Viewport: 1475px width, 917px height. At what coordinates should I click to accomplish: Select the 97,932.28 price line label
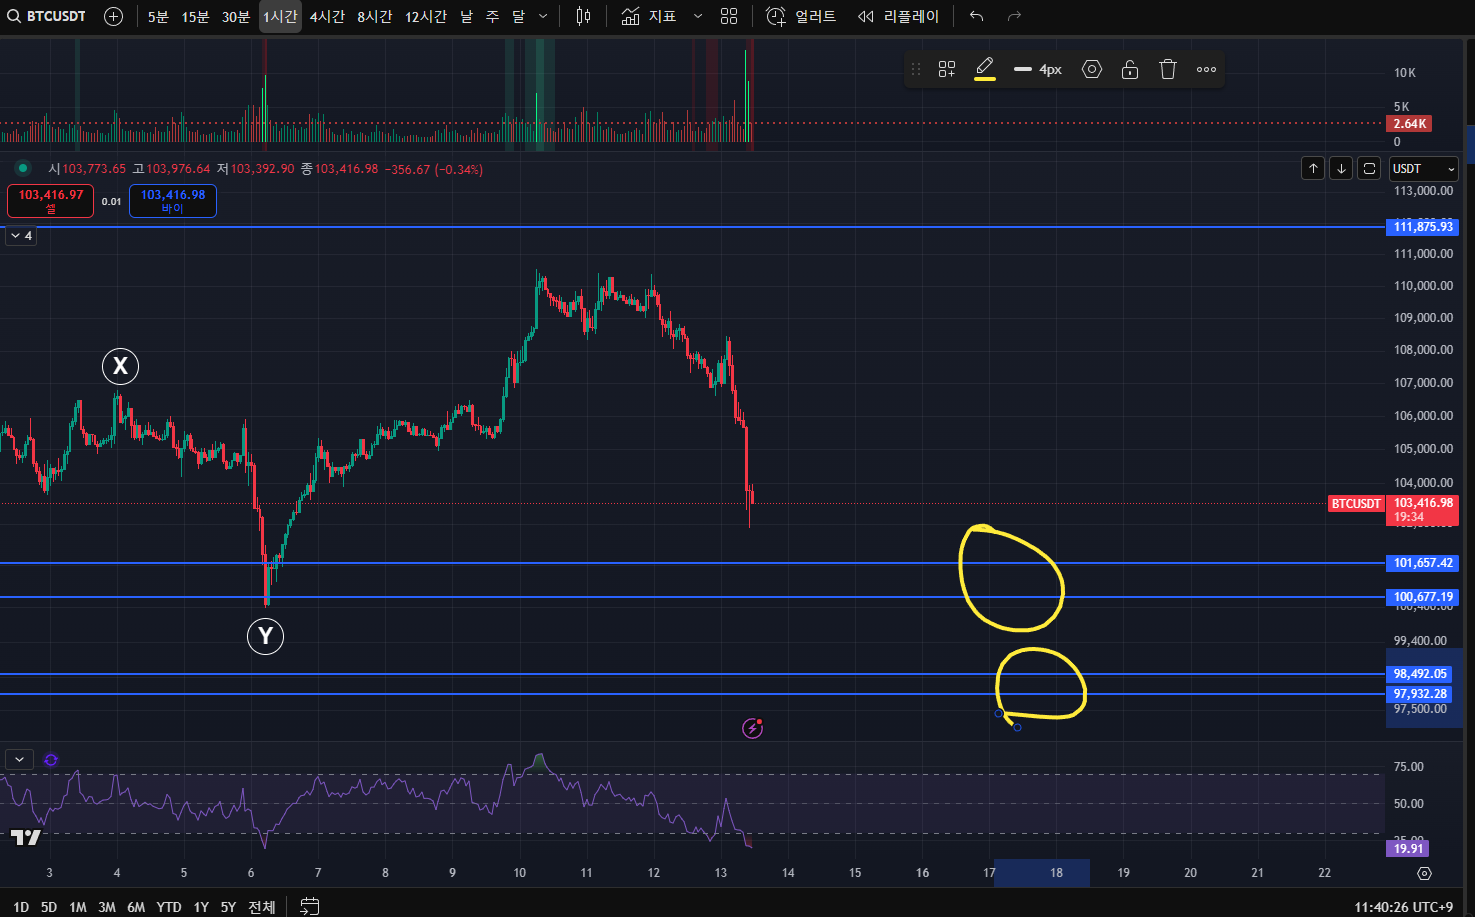coord(1421,694)
